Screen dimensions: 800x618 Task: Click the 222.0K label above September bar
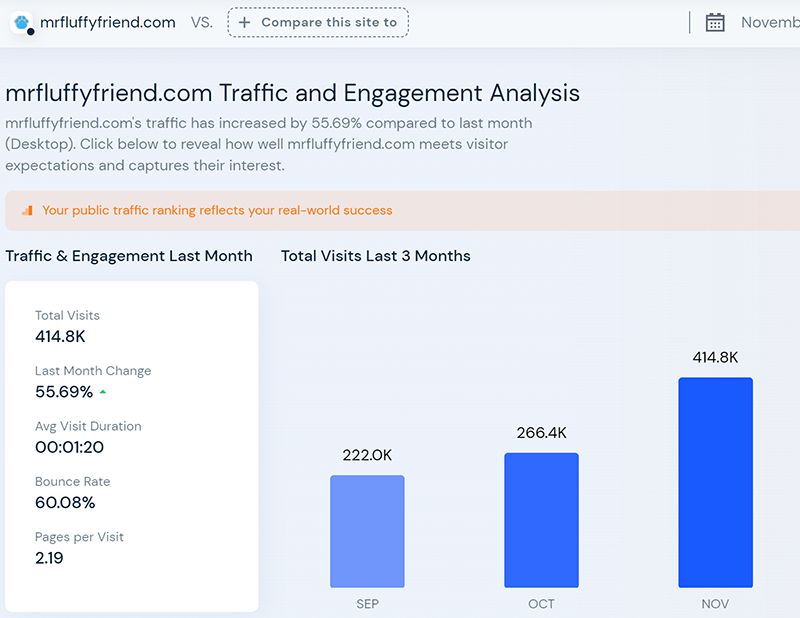coord(367,455)
